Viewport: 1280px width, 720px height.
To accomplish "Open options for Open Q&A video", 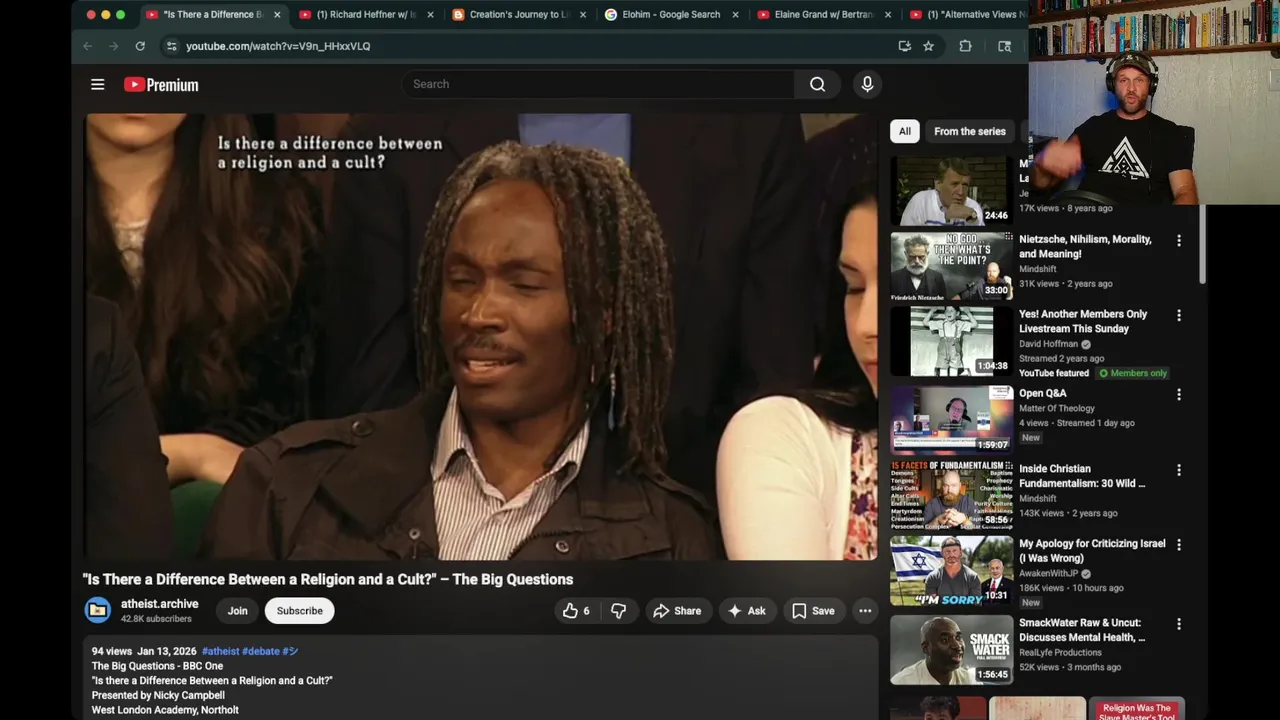I will (1178, 395).
